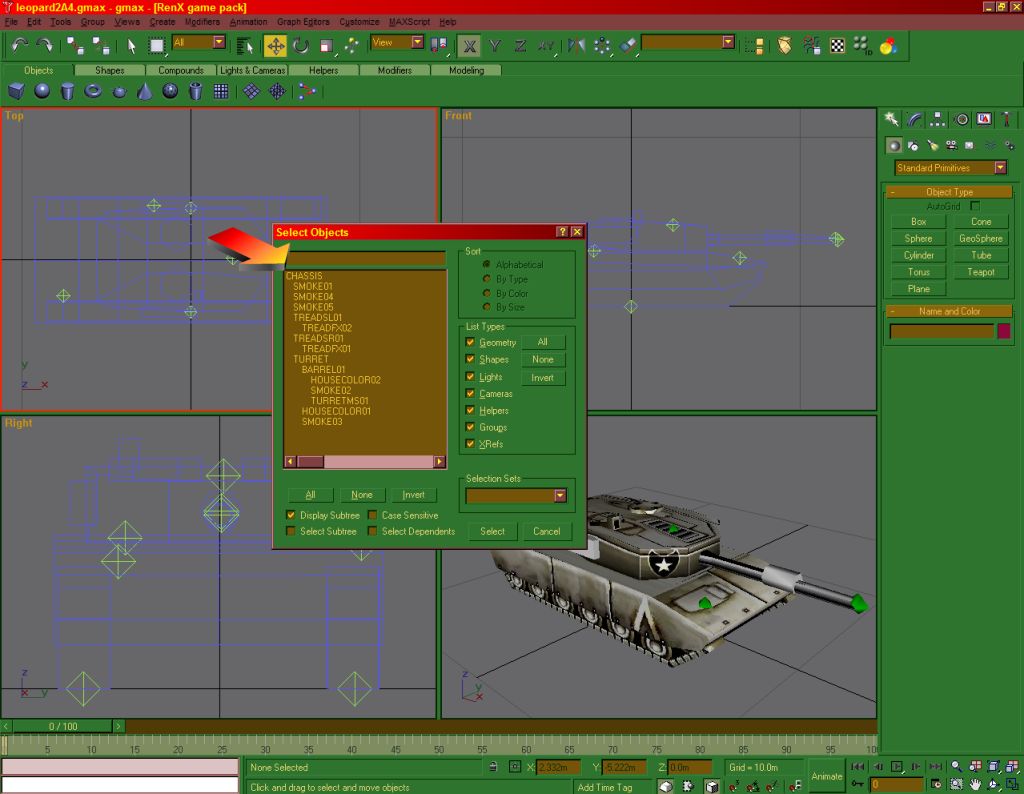The image size is (1024, 794).
Task: Click the Mirror Selected Objects icon
Action: (x=577, y=45)
